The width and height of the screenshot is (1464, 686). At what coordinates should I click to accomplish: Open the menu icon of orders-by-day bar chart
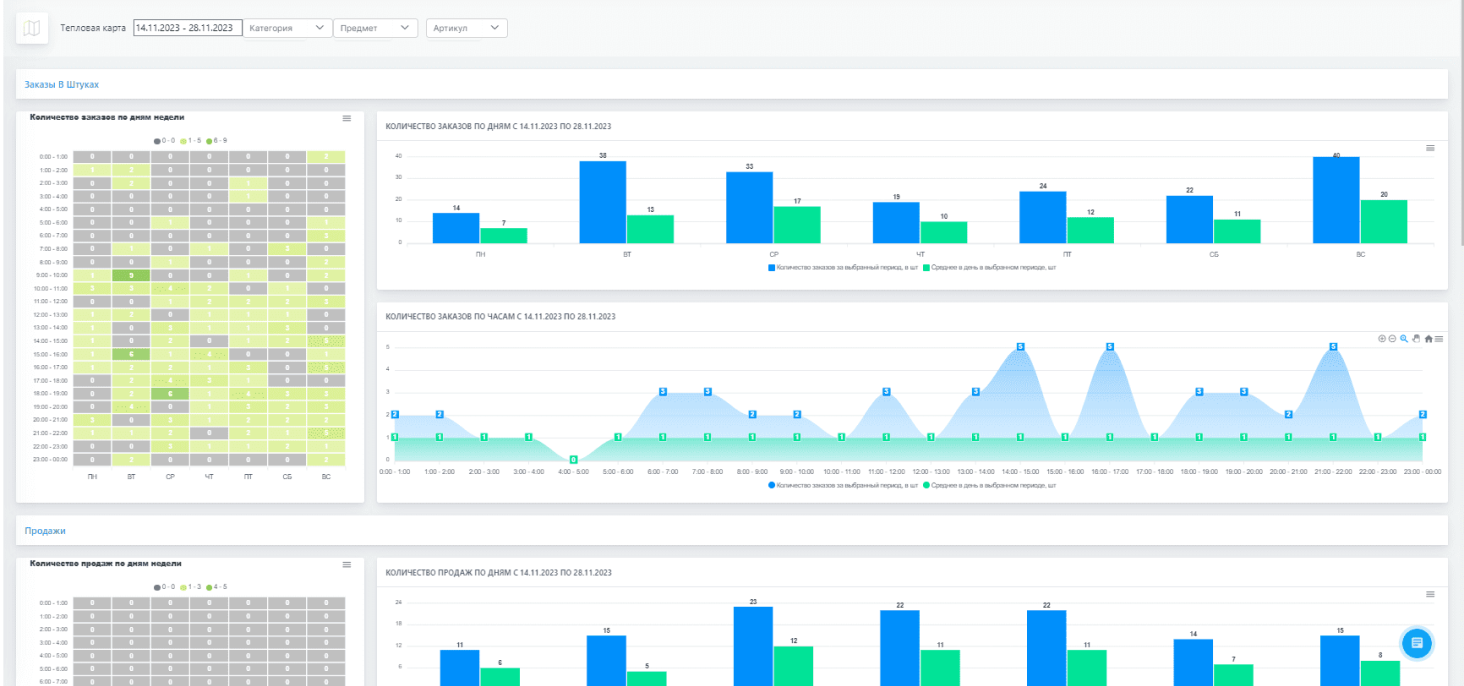point(1430,148)
